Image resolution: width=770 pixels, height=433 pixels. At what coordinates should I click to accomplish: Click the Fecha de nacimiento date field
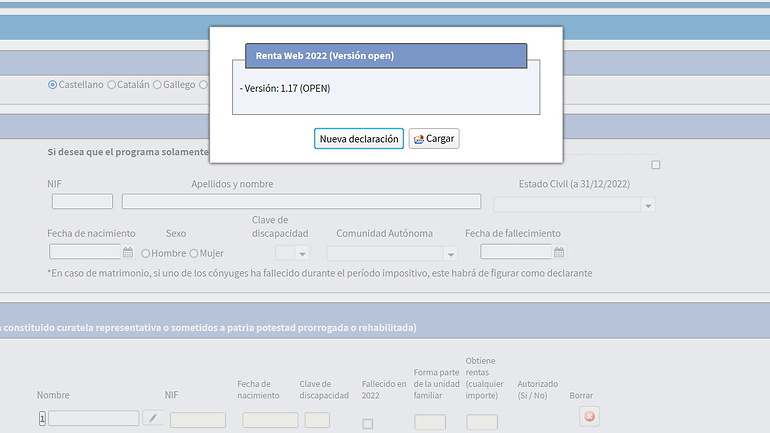(x=85, y=252)
